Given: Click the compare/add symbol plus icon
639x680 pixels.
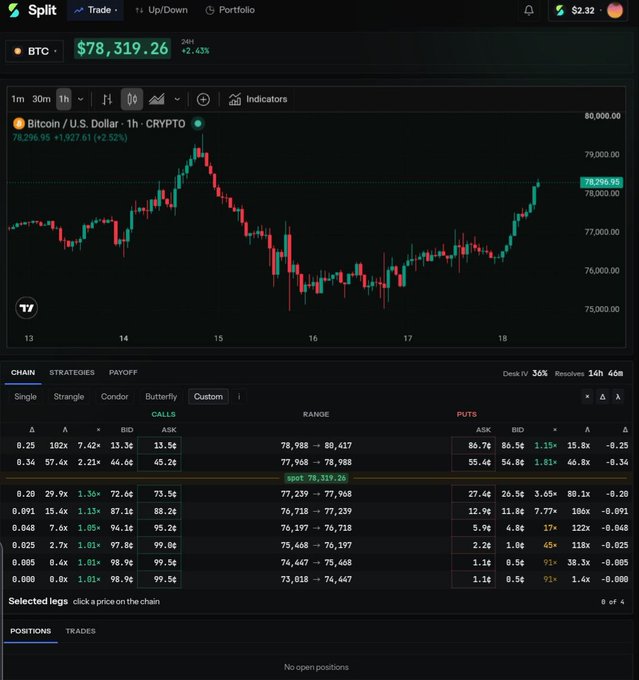Looking at the screenshot, I should [x=203, y=99].
